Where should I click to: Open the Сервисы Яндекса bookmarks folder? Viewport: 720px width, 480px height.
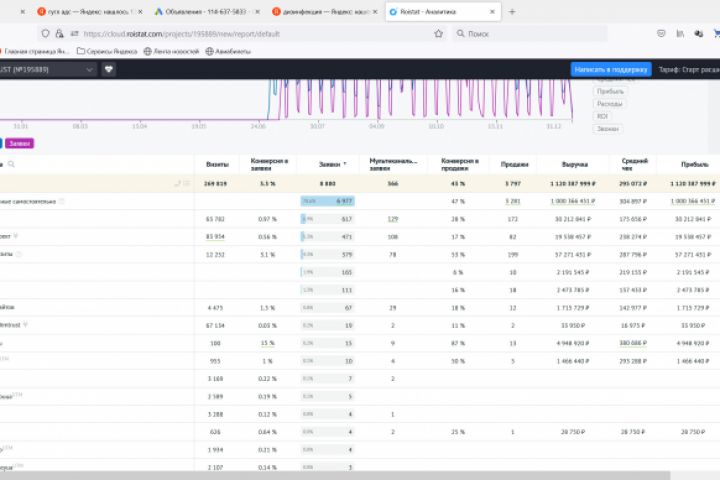[108, 51]
